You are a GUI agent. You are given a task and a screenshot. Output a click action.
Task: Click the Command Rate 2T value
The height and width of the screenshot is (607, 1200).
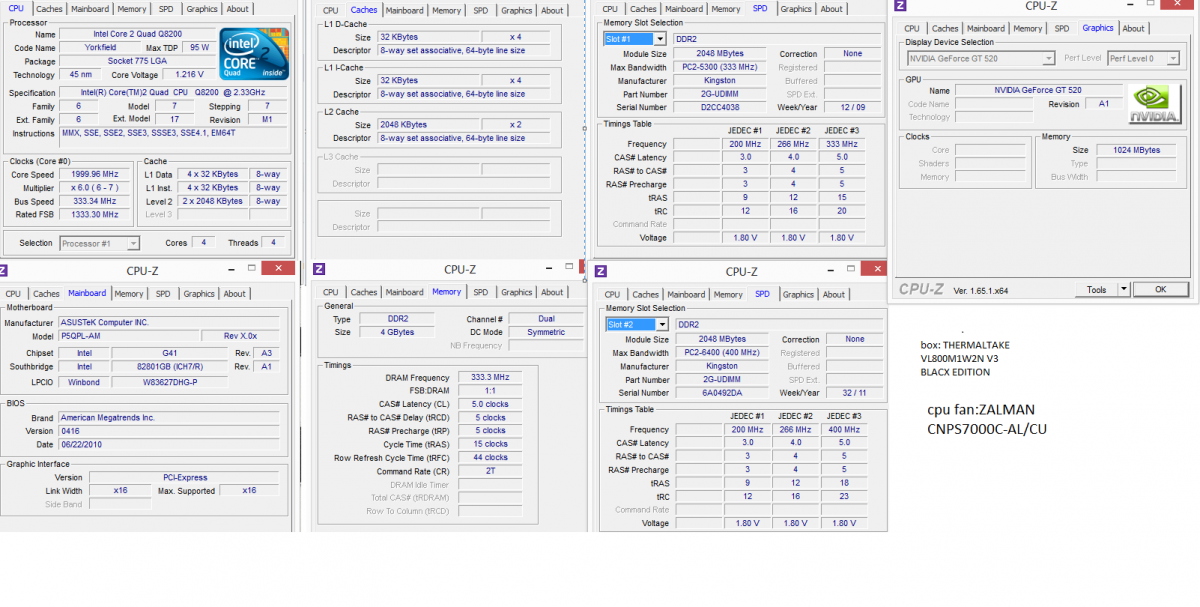490,471
